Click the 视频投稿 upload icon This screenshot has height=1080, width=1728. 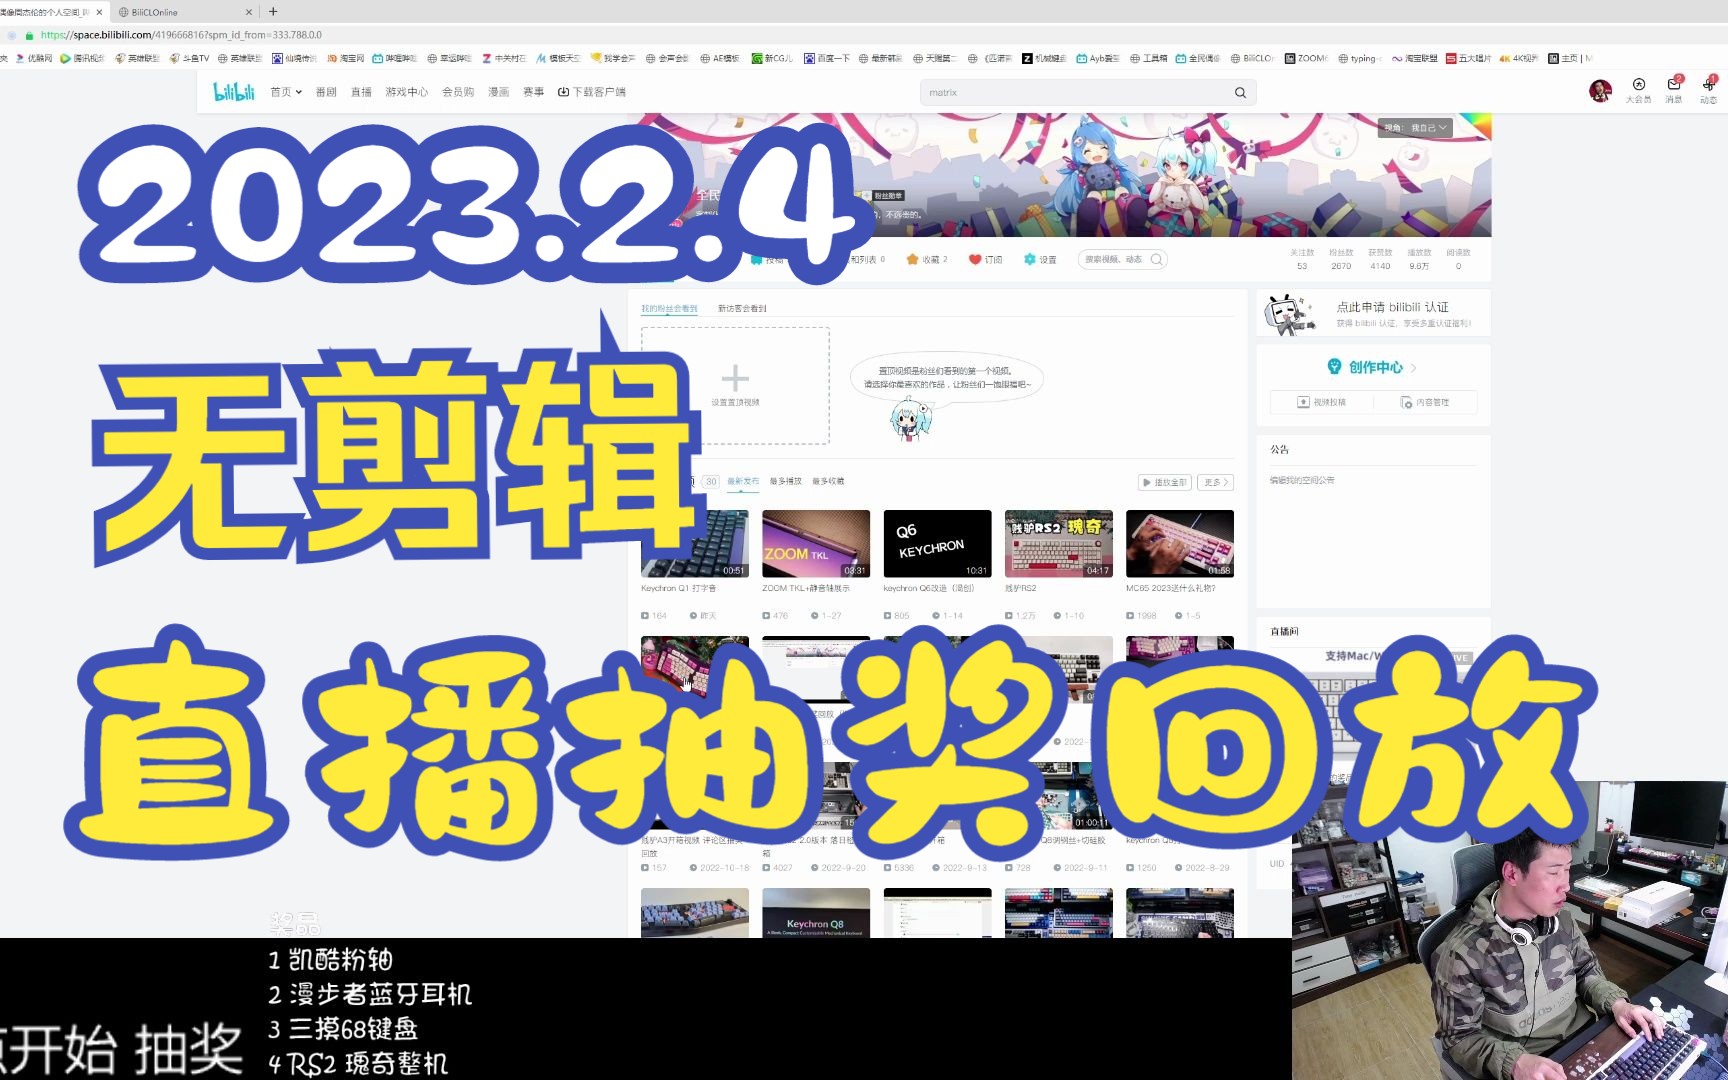[x=1303, y=402]
